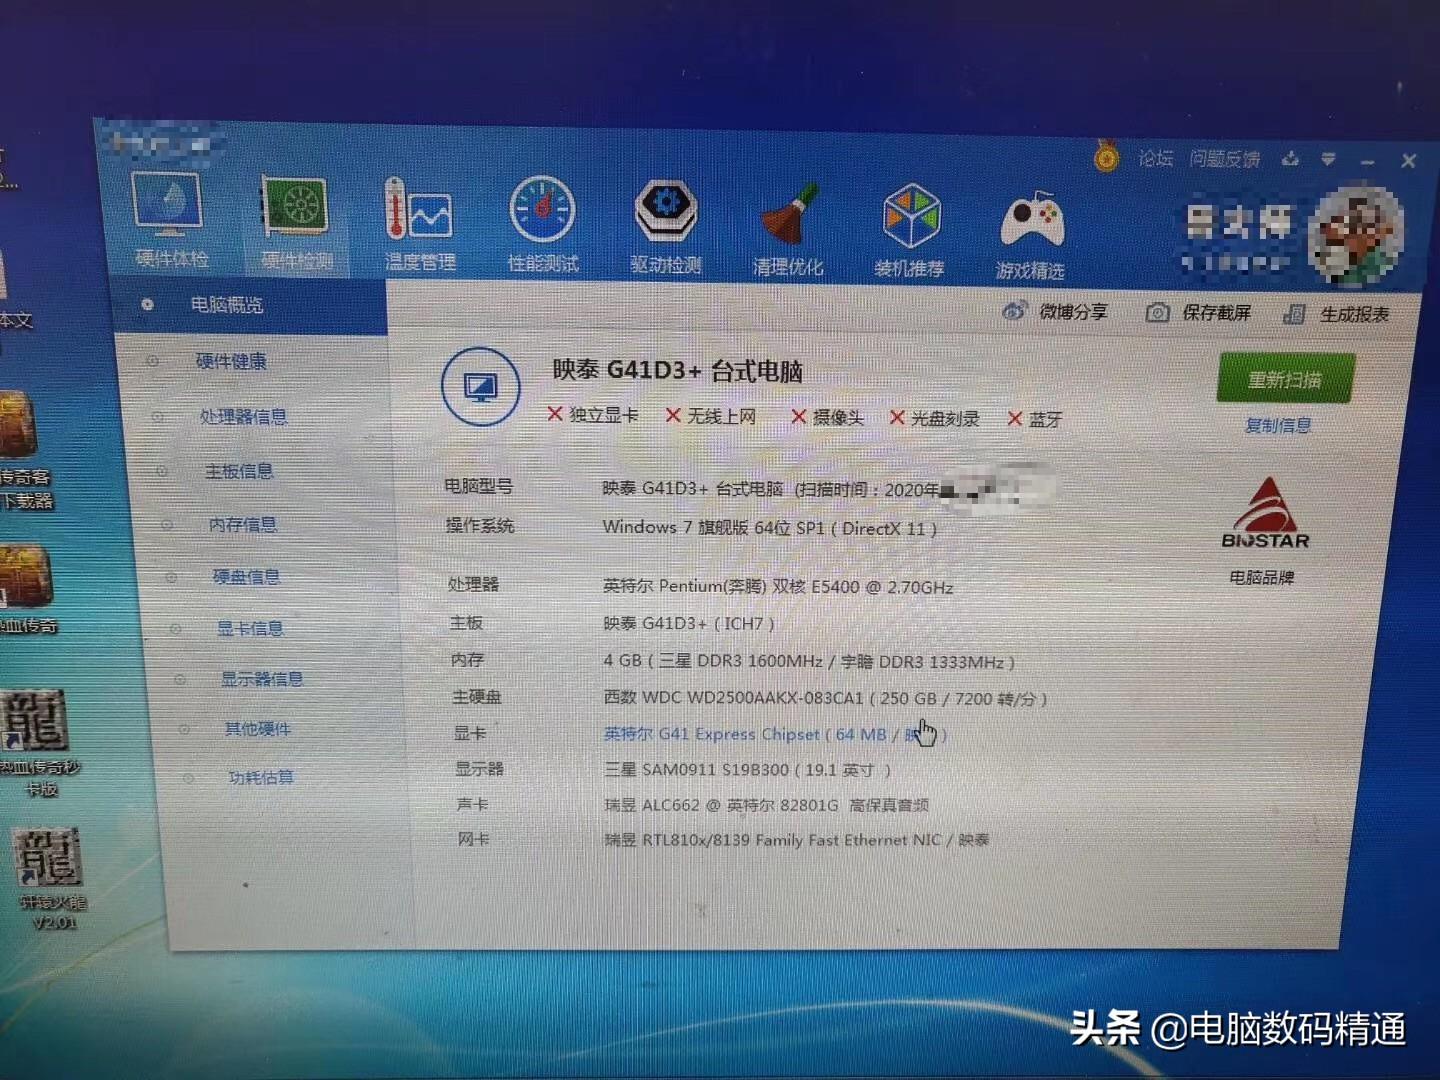Open the 传奇客下载器 desktop shortcut
Screen dimensions: 1440x1080
(25, 450)
